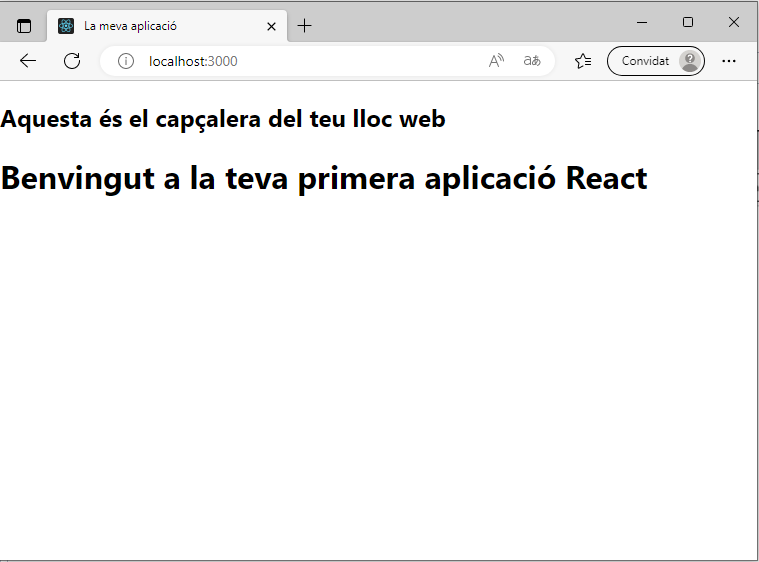Open Settings and more ellipsis menu
This screenshot has width=759, height=562.
(x=729, y=61)
